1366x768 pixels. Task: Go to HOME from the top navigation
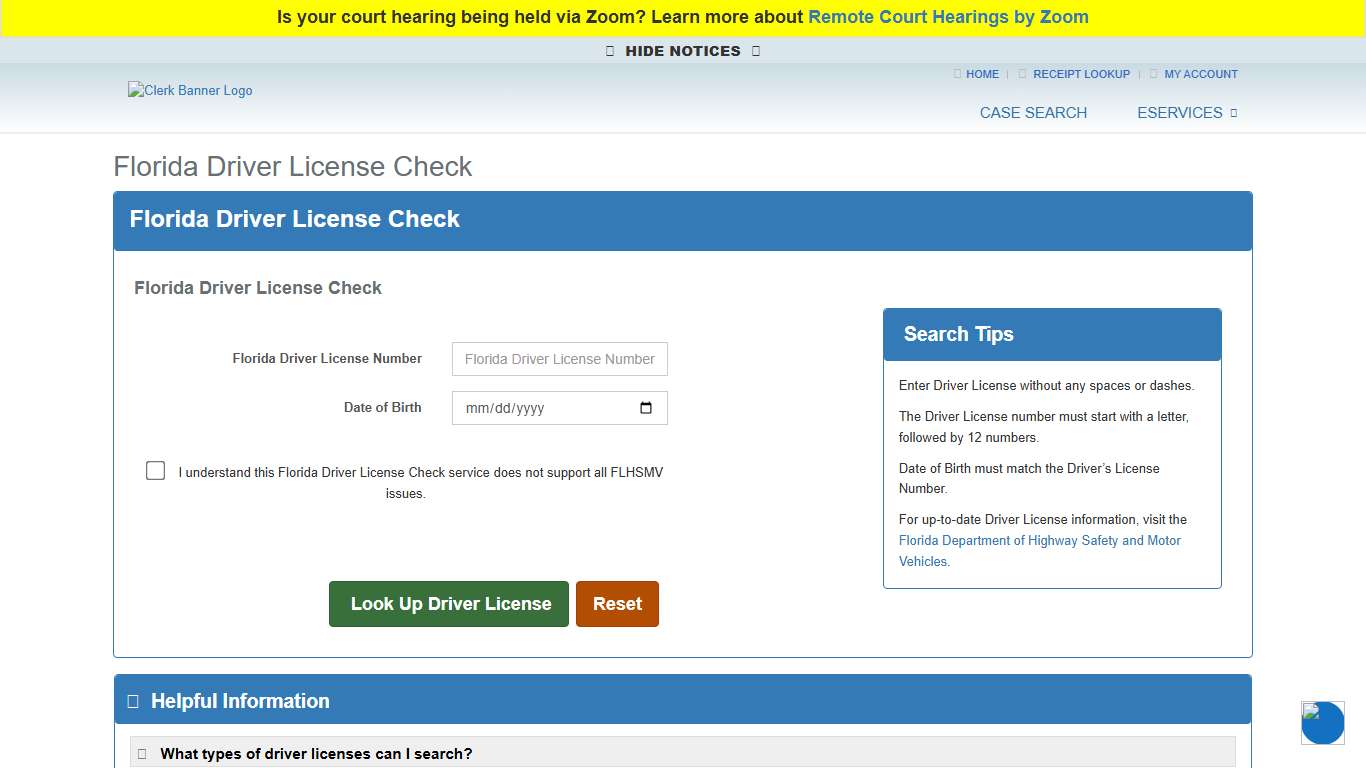(x=981, y=74)
